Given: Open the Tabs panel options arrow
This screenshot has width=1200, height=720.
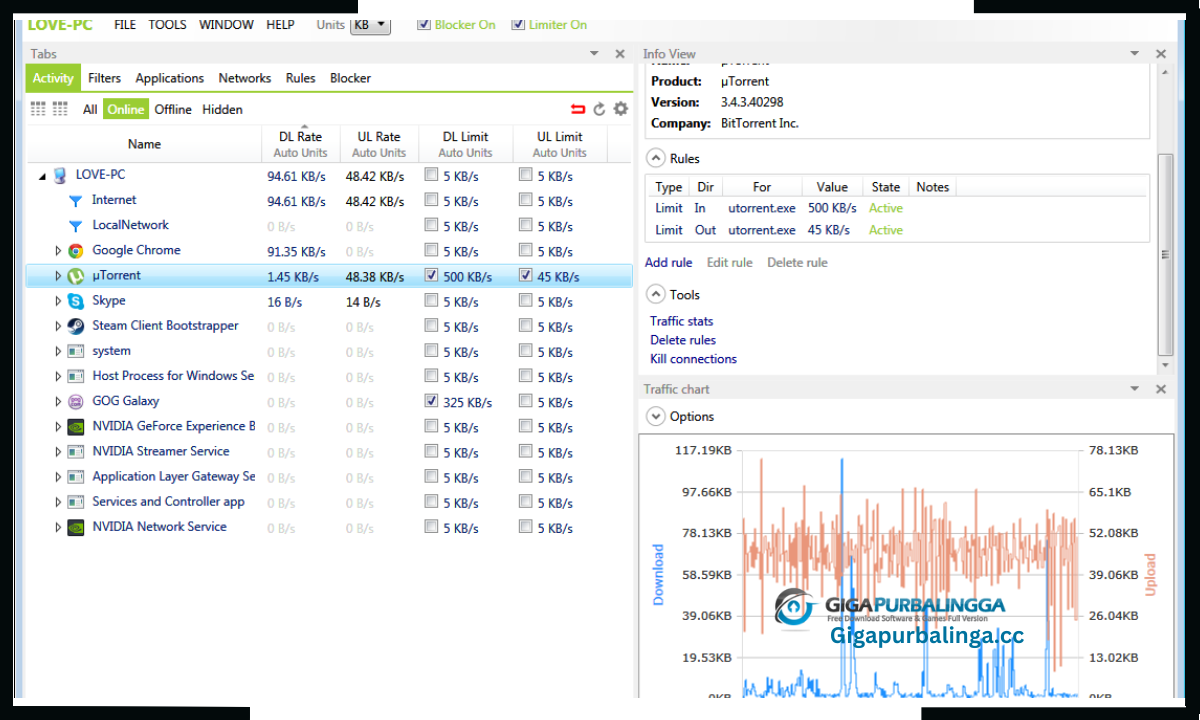Looking at the screenshot, I should 594,54.
